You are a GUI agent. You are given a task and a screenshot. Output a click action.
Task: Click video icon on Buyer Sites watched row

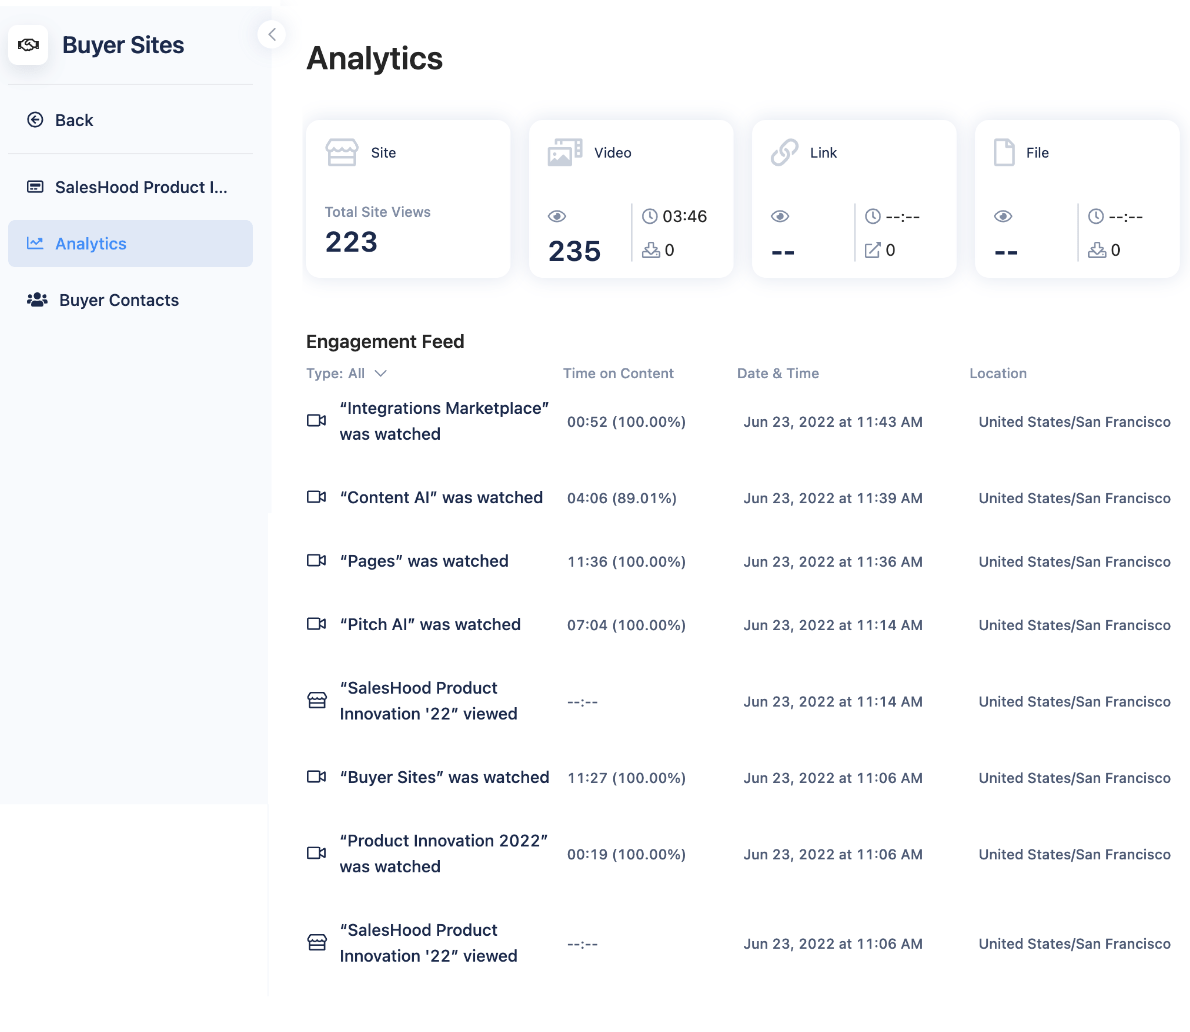coord(316,777)
